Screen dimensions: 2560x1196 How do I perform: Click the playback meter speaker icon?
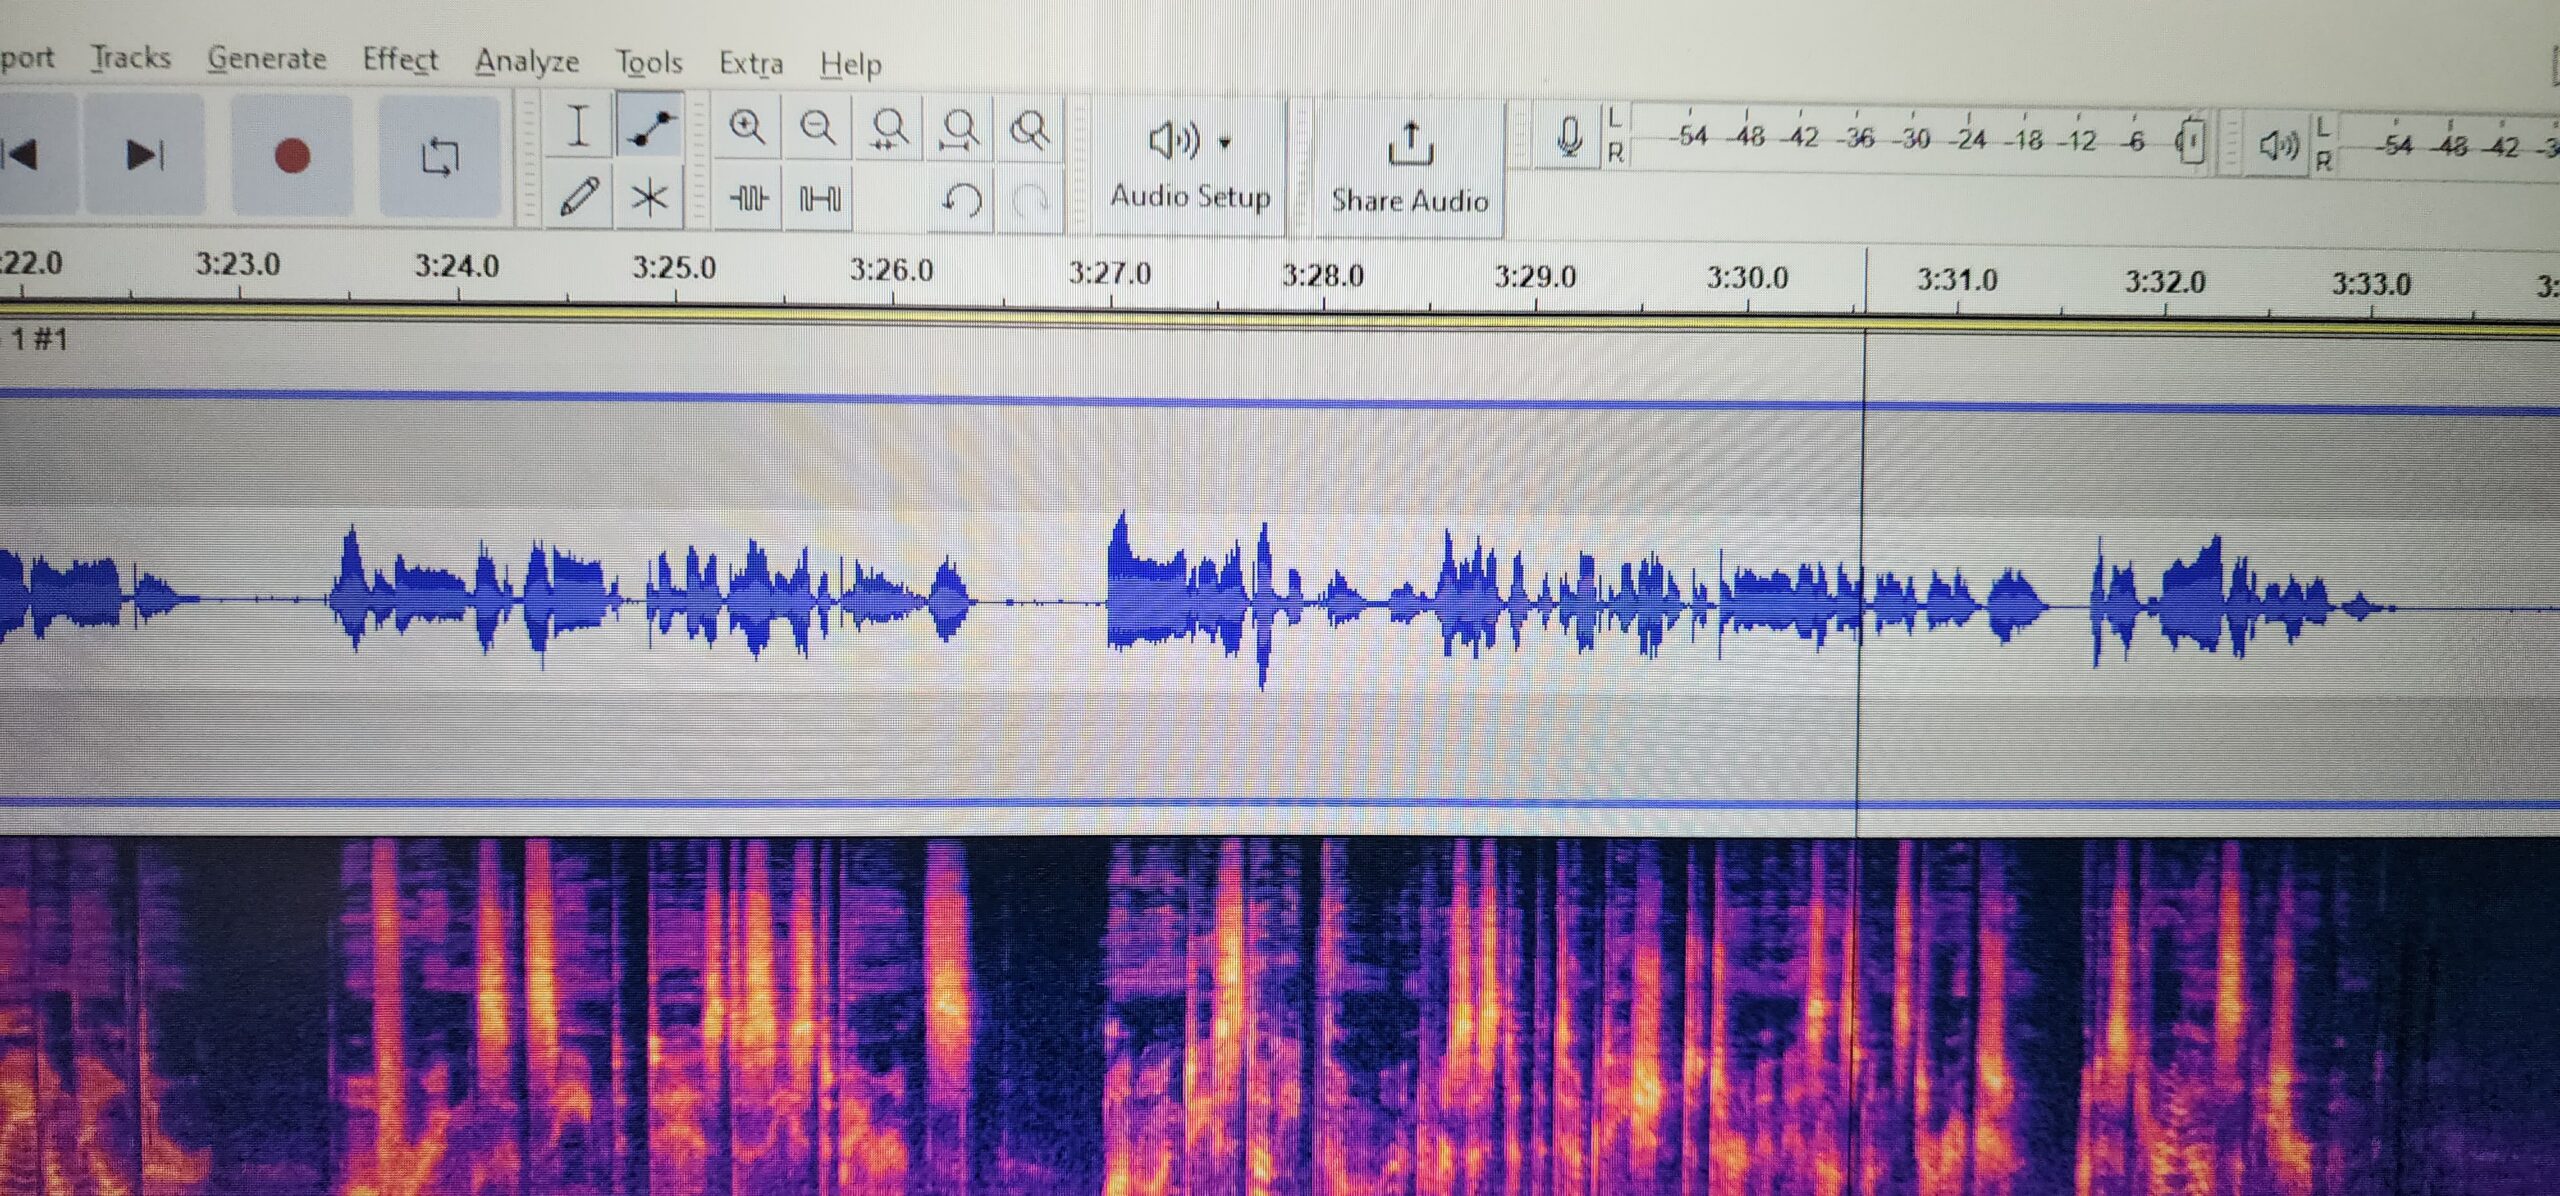click(x=2278, y=146)
